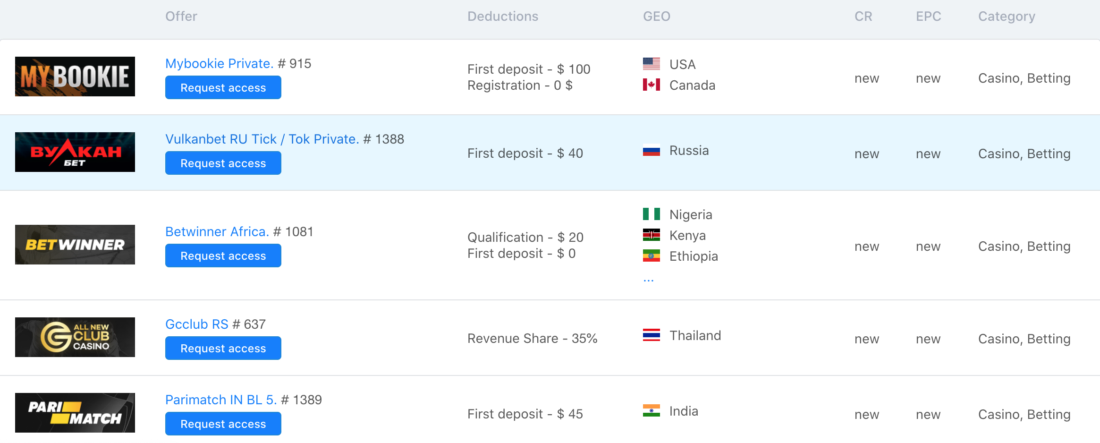The height and width of the screenshot is (443, 1100).
Task: Click the Parimatch logo image
Action: tap(75, 413)
